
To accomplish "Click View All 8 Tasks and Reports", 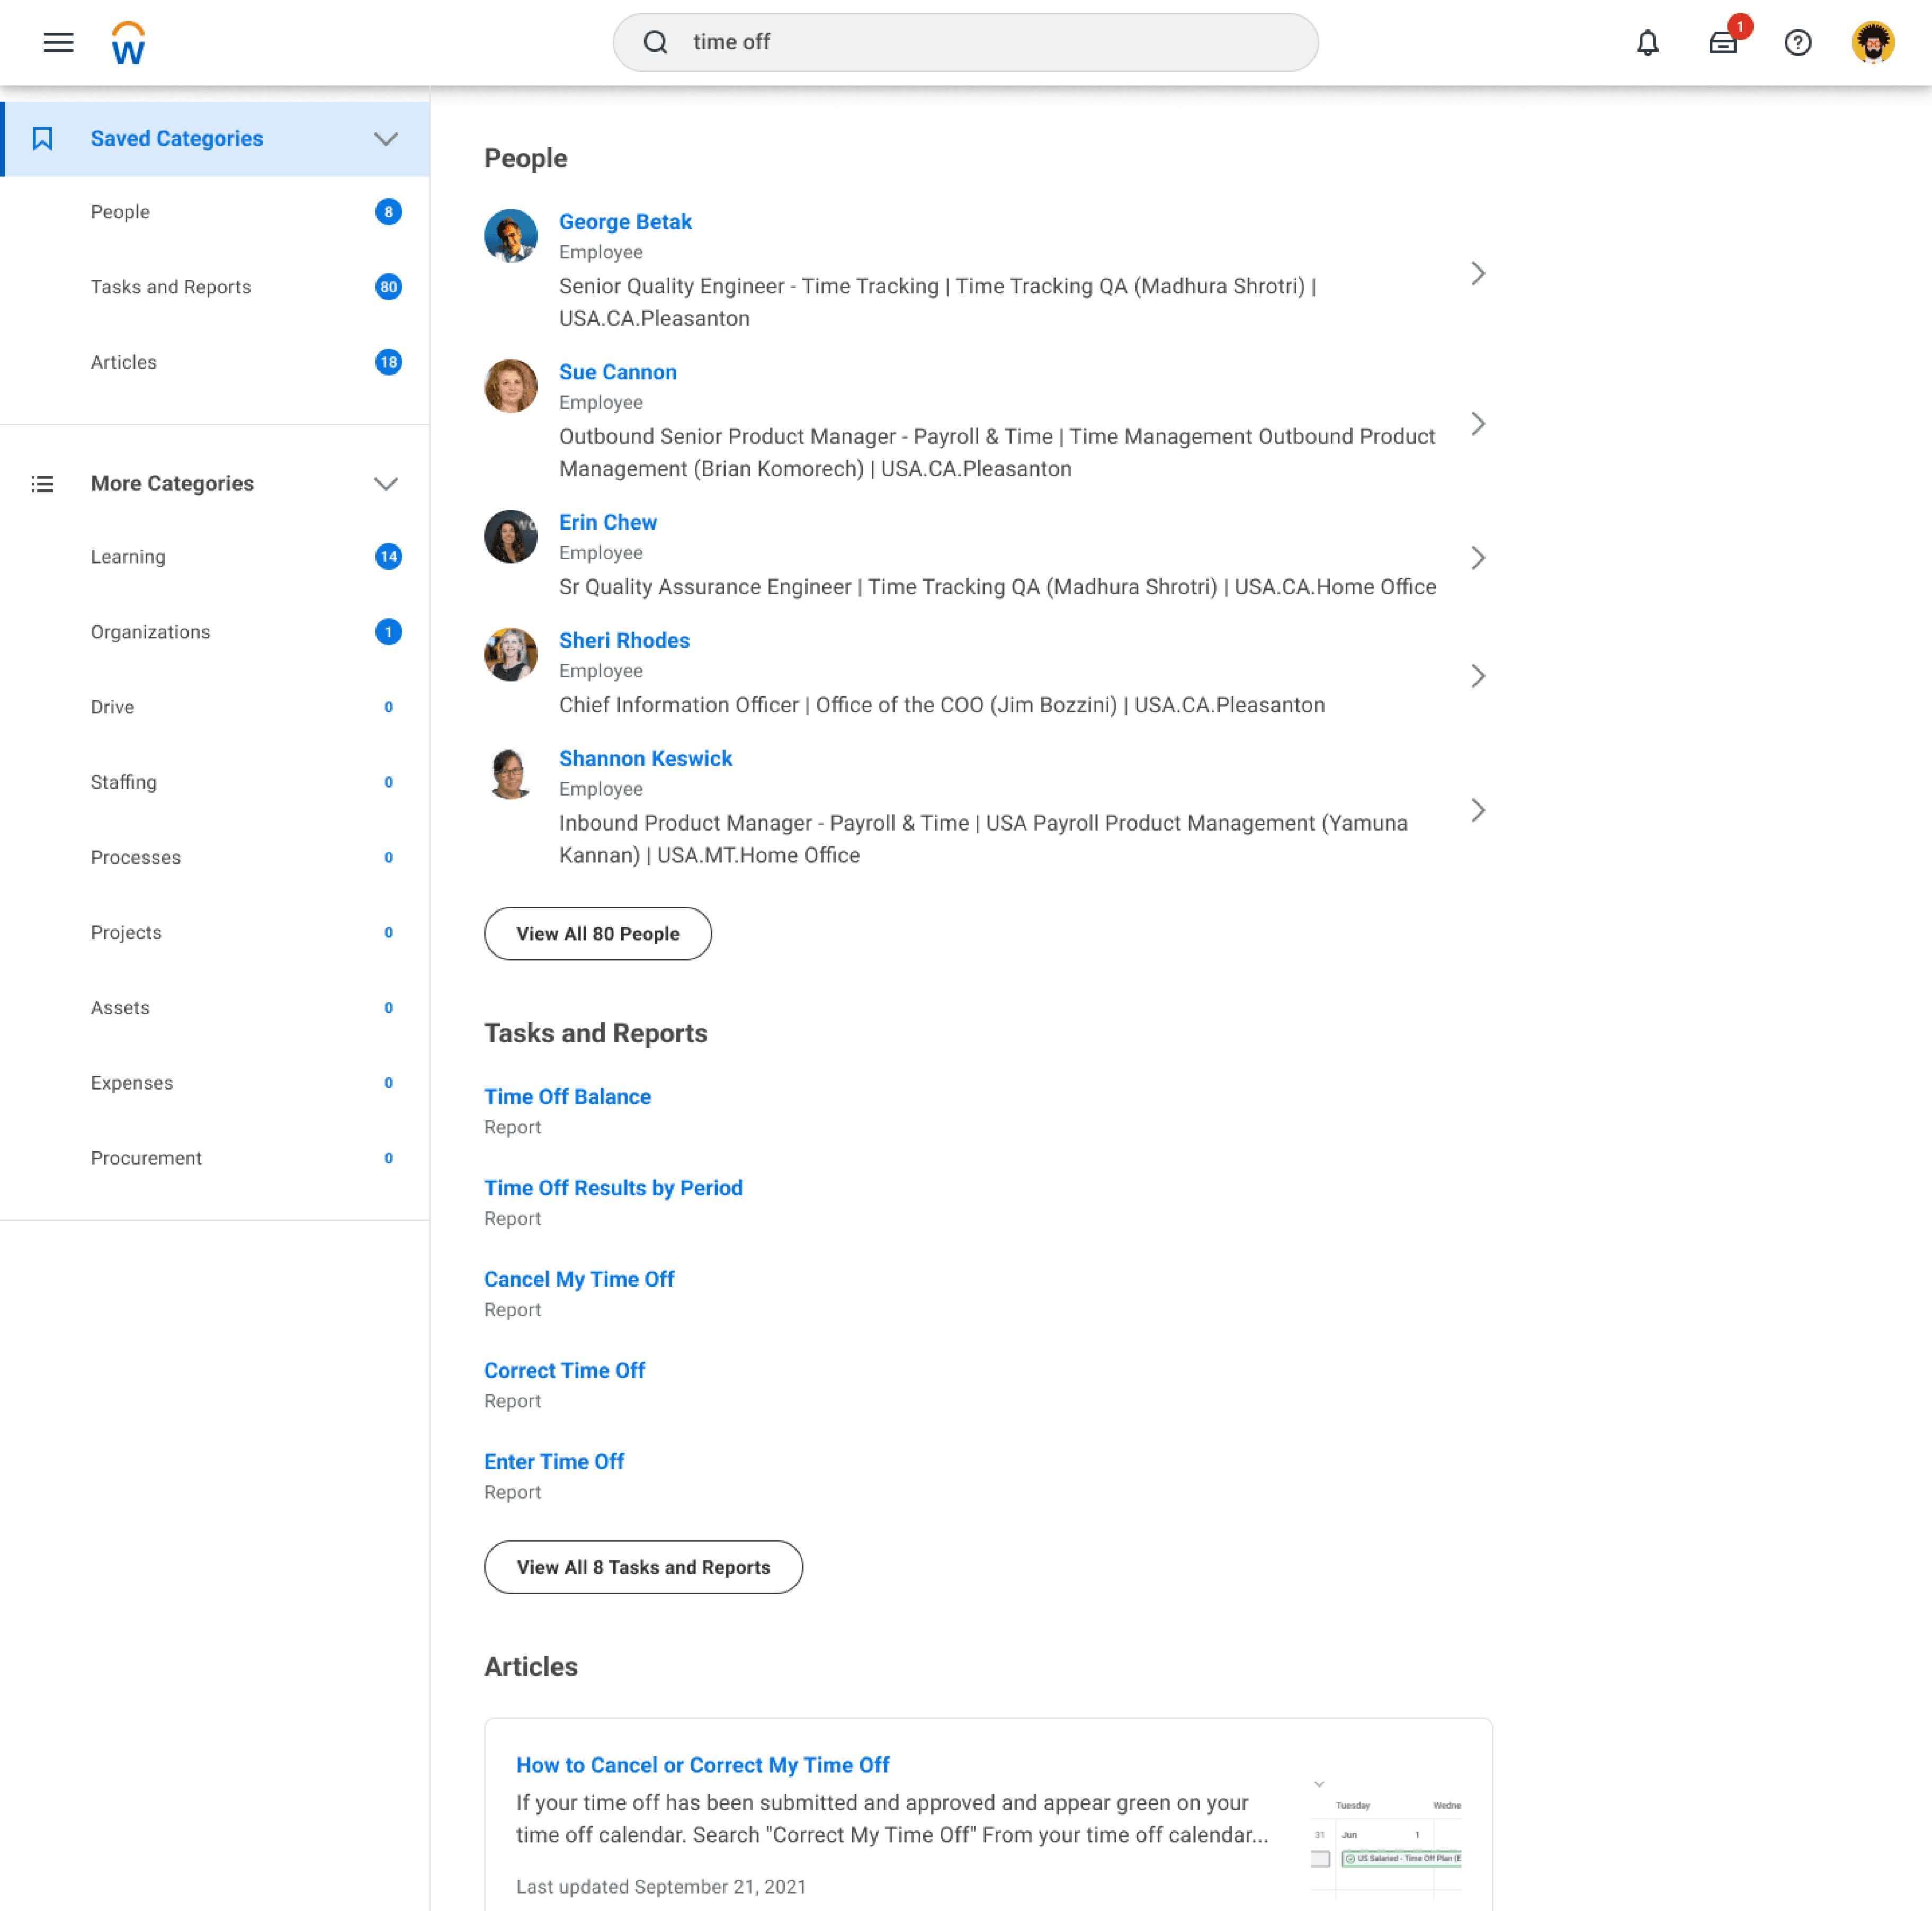I will click(x=643, y=1566).
